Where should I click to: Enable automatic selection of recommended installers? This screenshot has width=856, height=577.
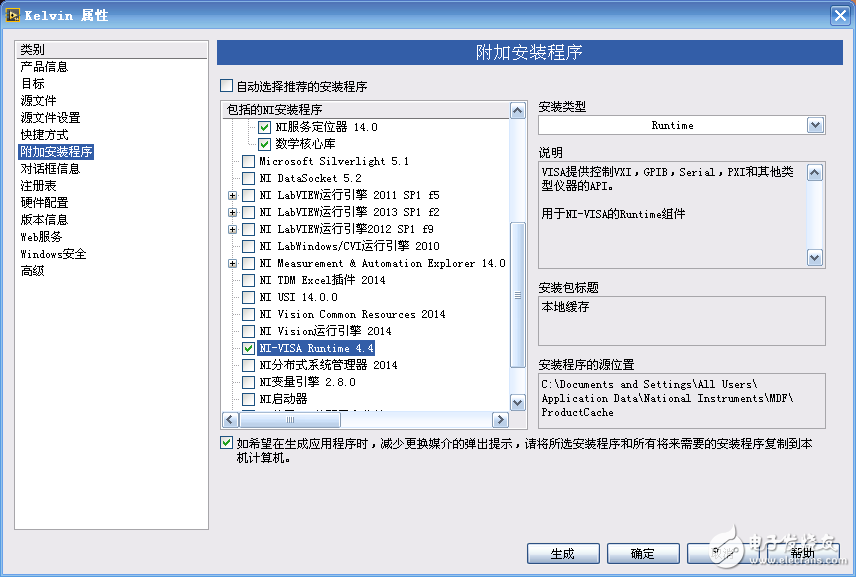[x=226, y=86]
